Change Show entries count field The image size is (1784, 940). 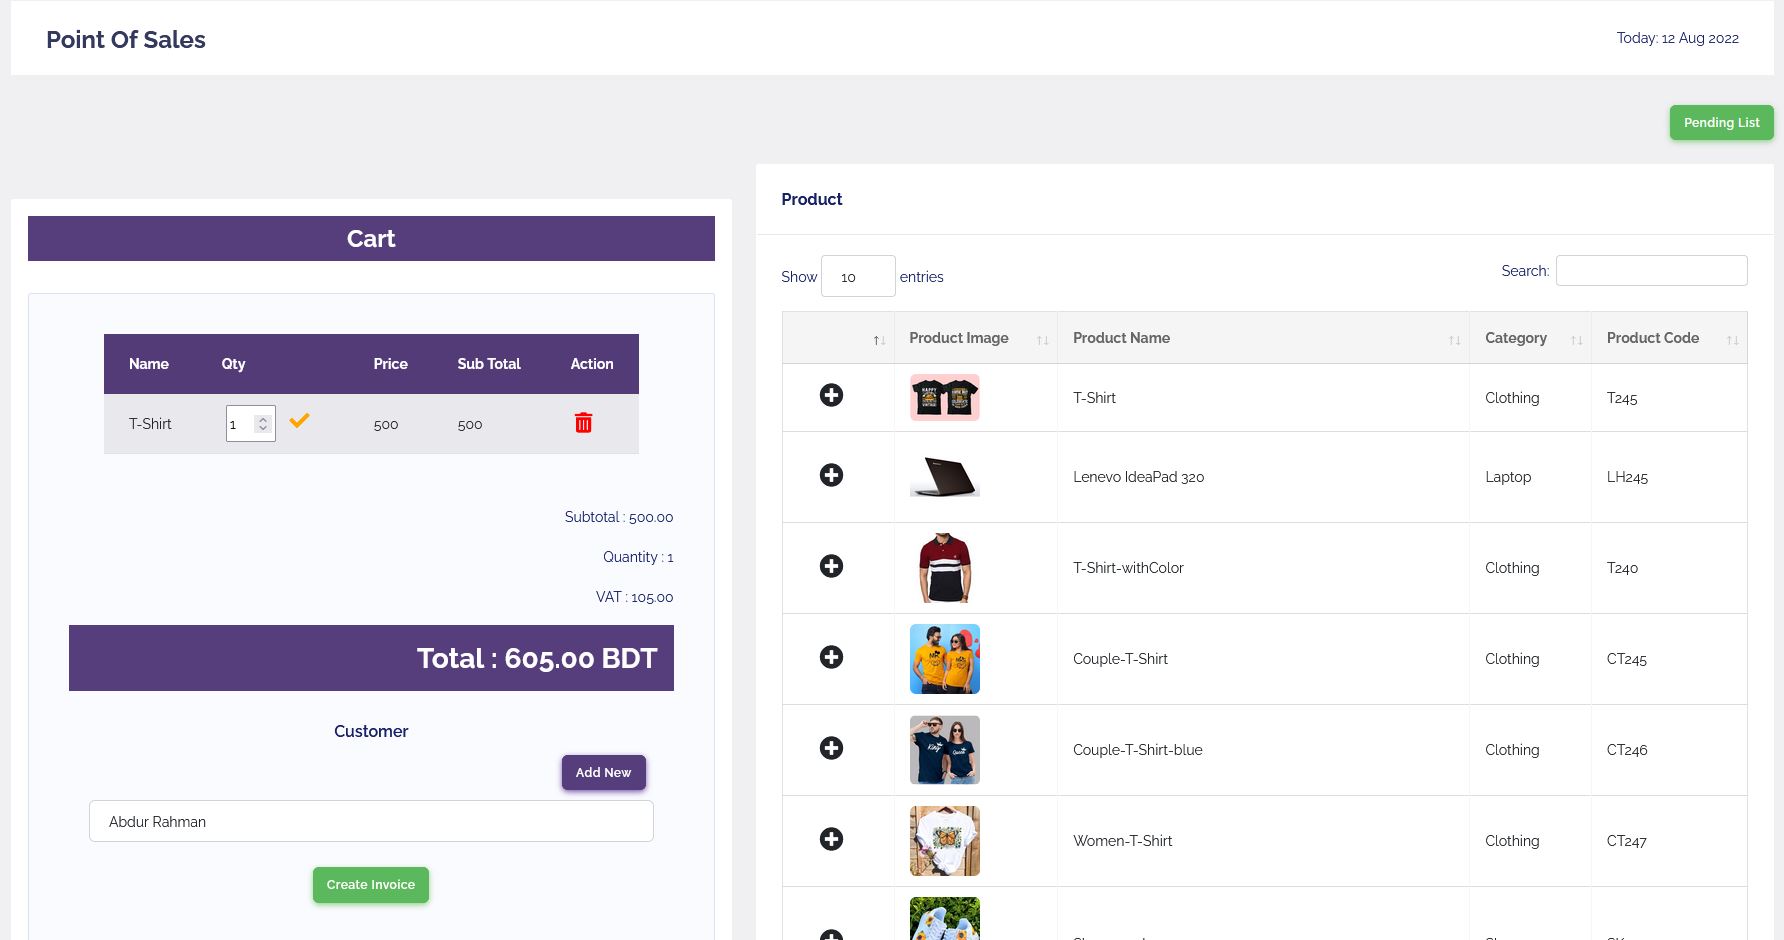tap(858, 276)
